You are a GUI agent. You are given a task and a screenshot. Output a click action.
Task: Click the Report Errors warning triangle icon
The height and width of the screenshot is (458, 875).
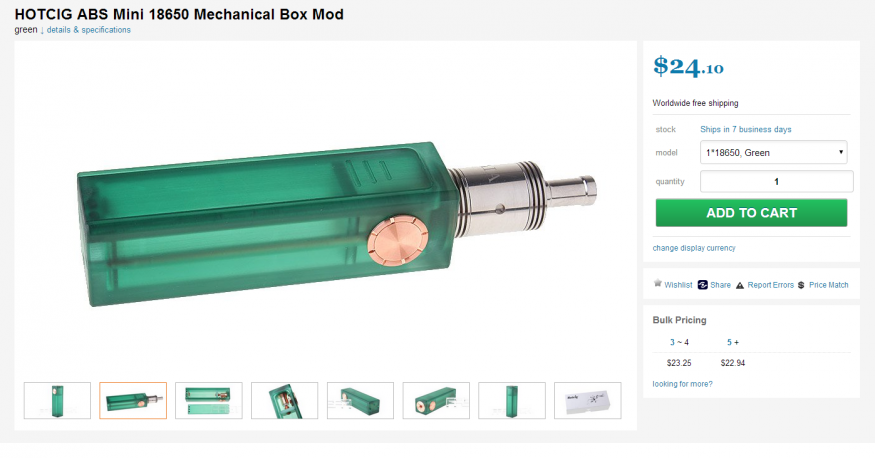coord(740,286)
